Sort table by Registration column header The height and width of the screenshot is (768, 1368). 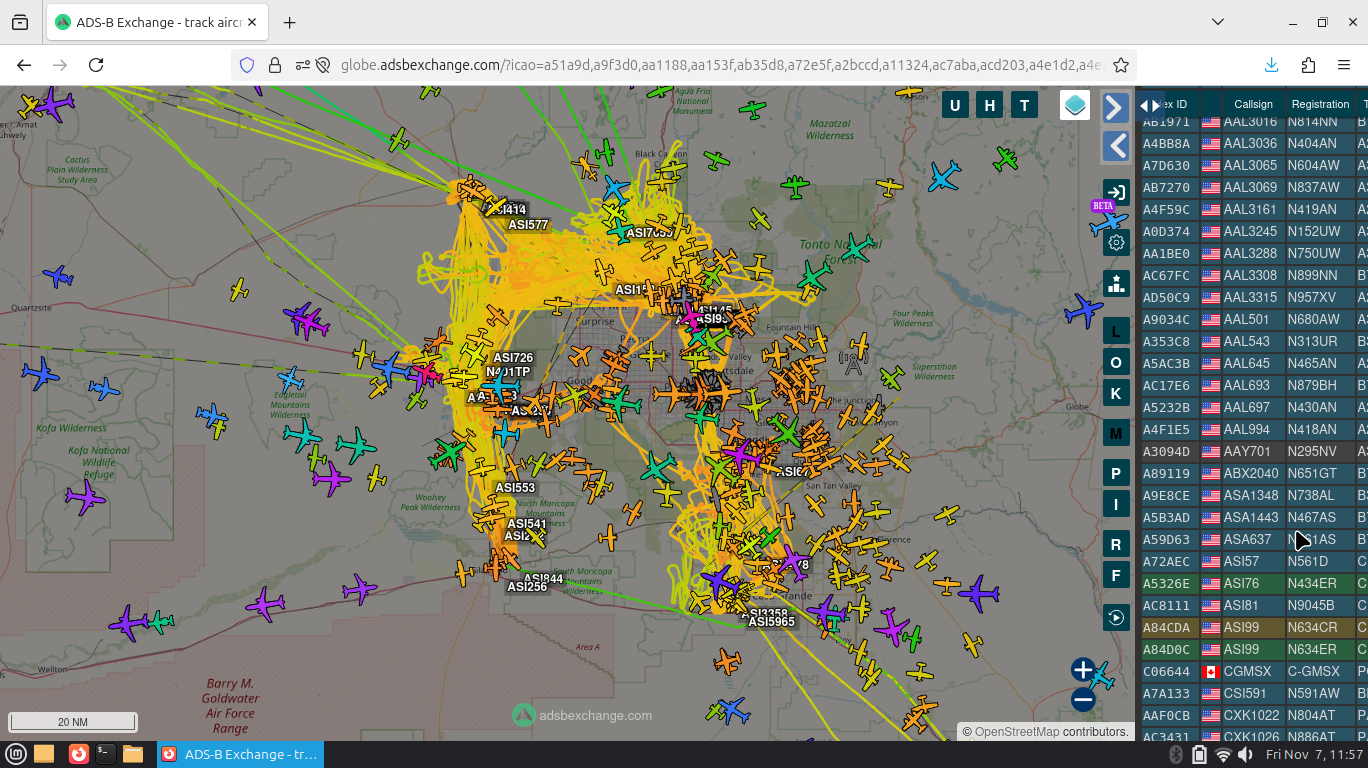click(1320, 104)
